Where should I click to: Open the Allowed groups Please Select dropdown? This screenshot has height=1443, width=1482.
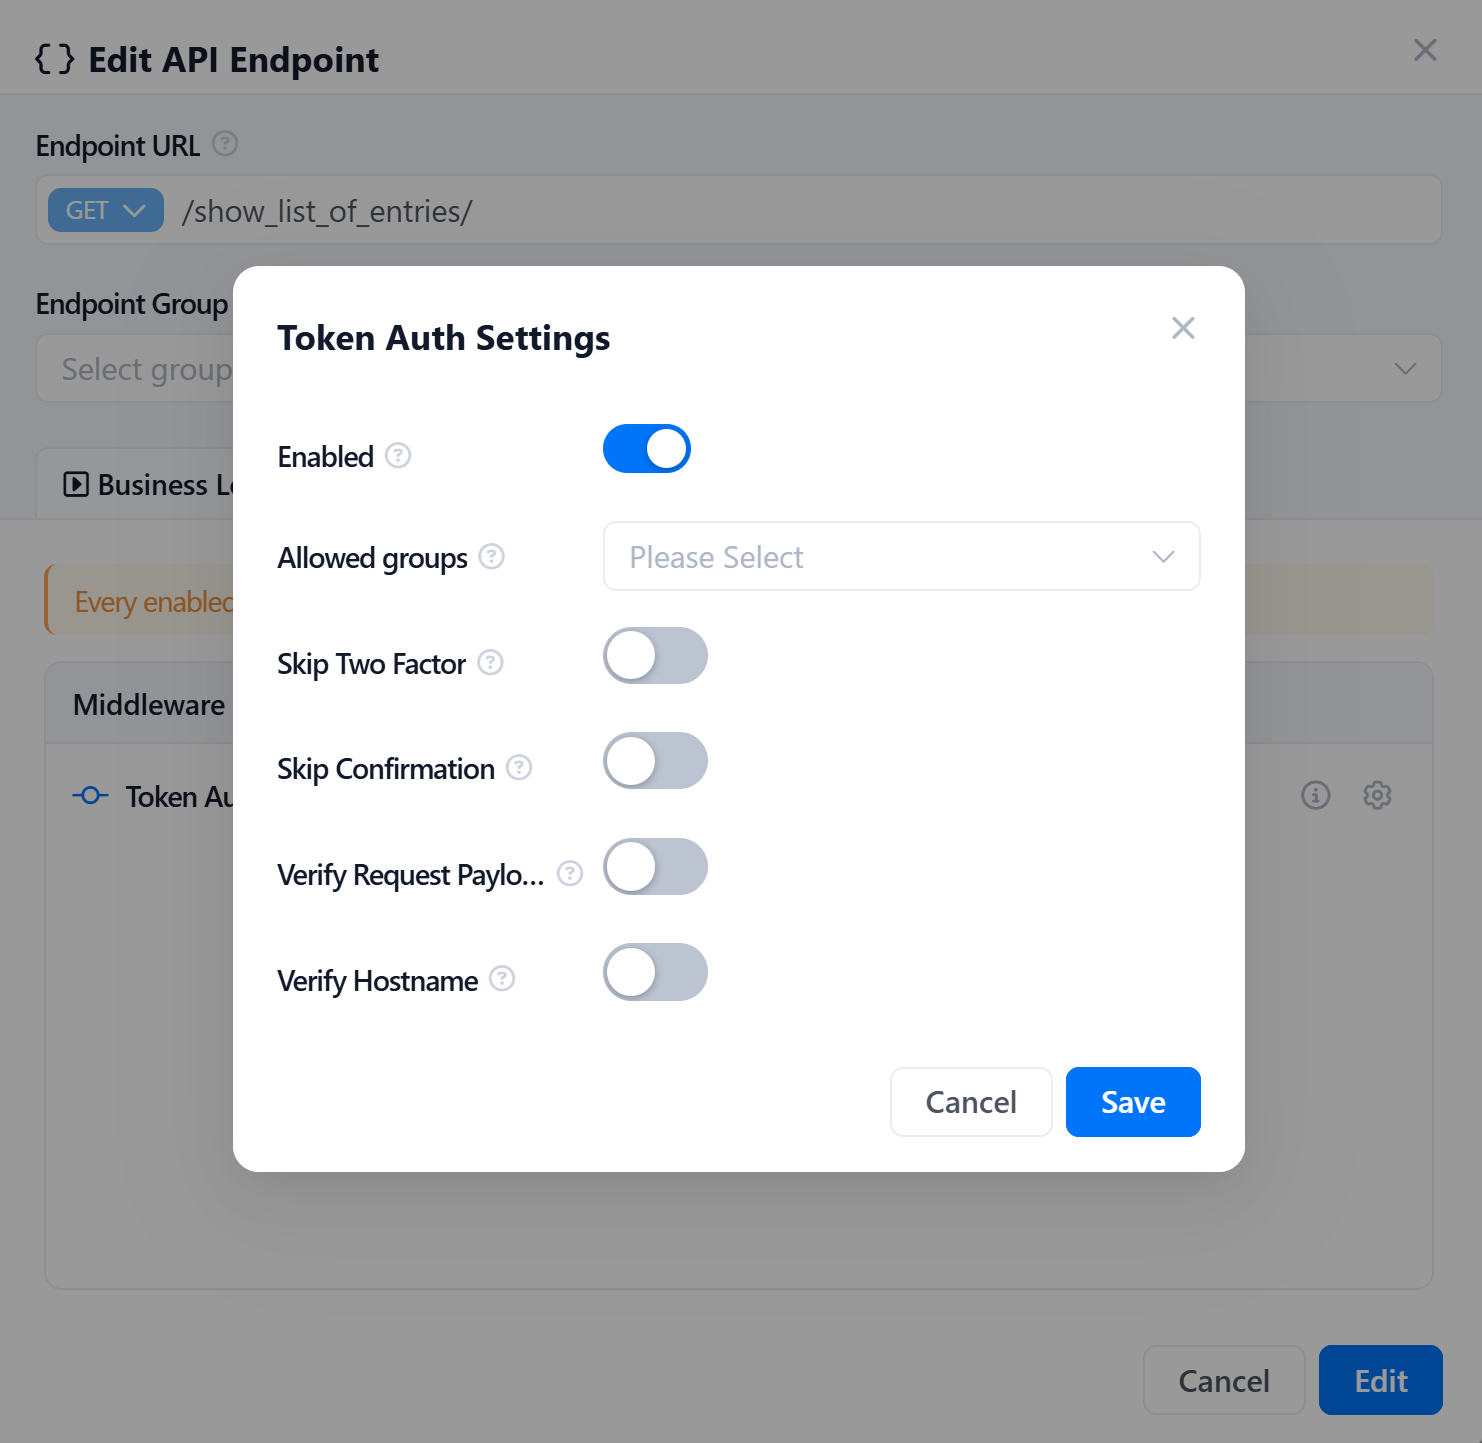[x=901, y=556]
